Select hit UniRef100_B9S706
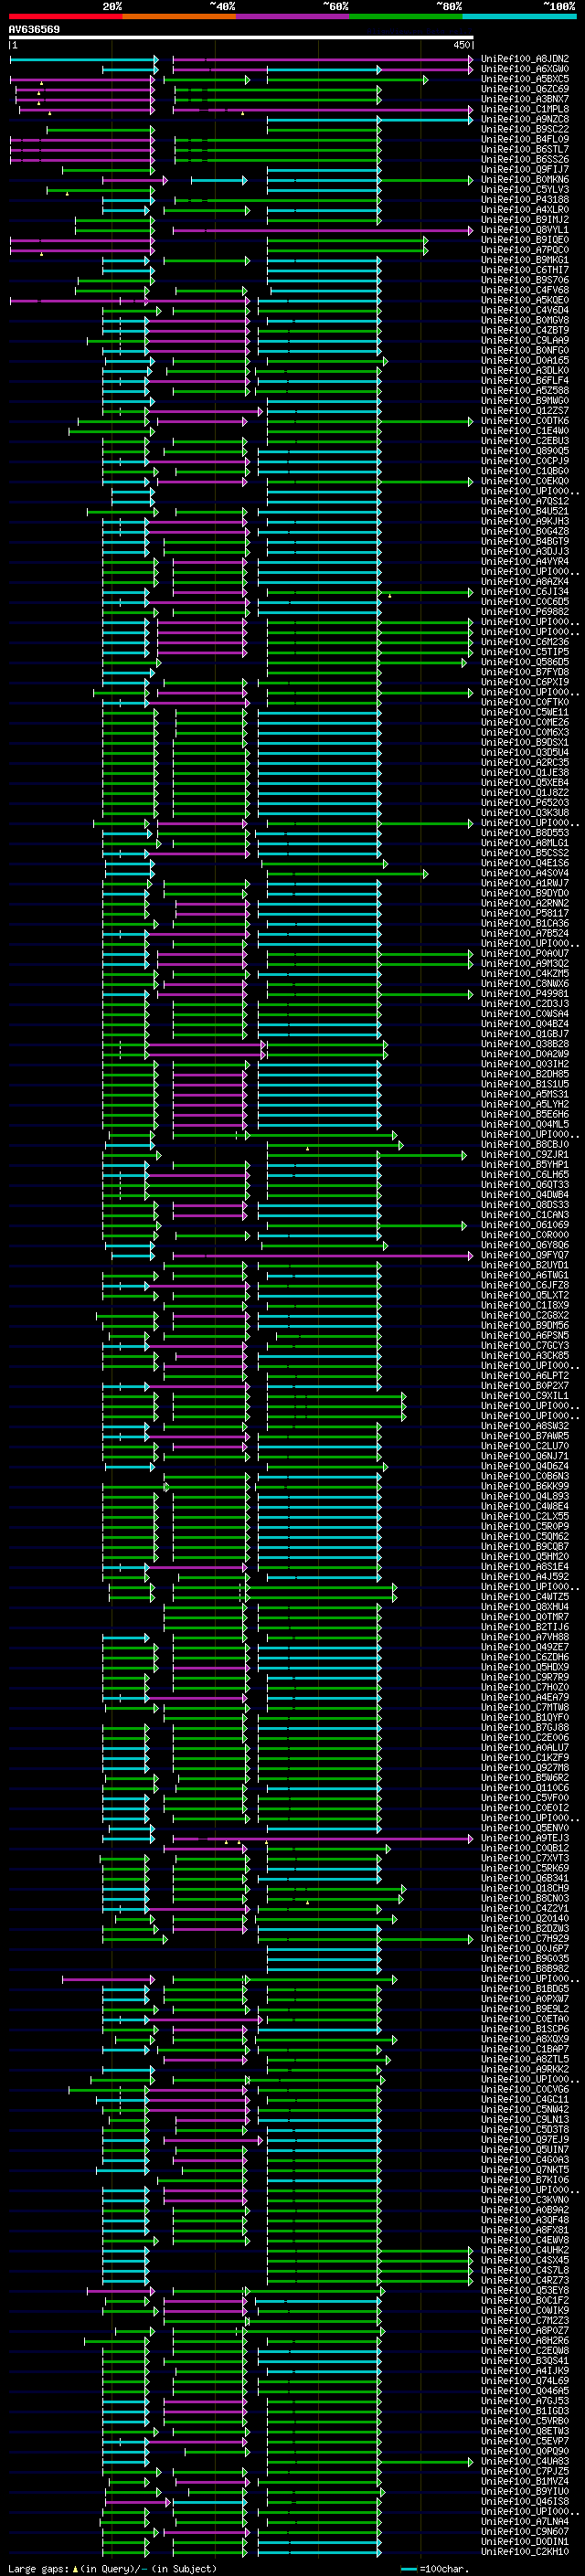 pos(525,280)
